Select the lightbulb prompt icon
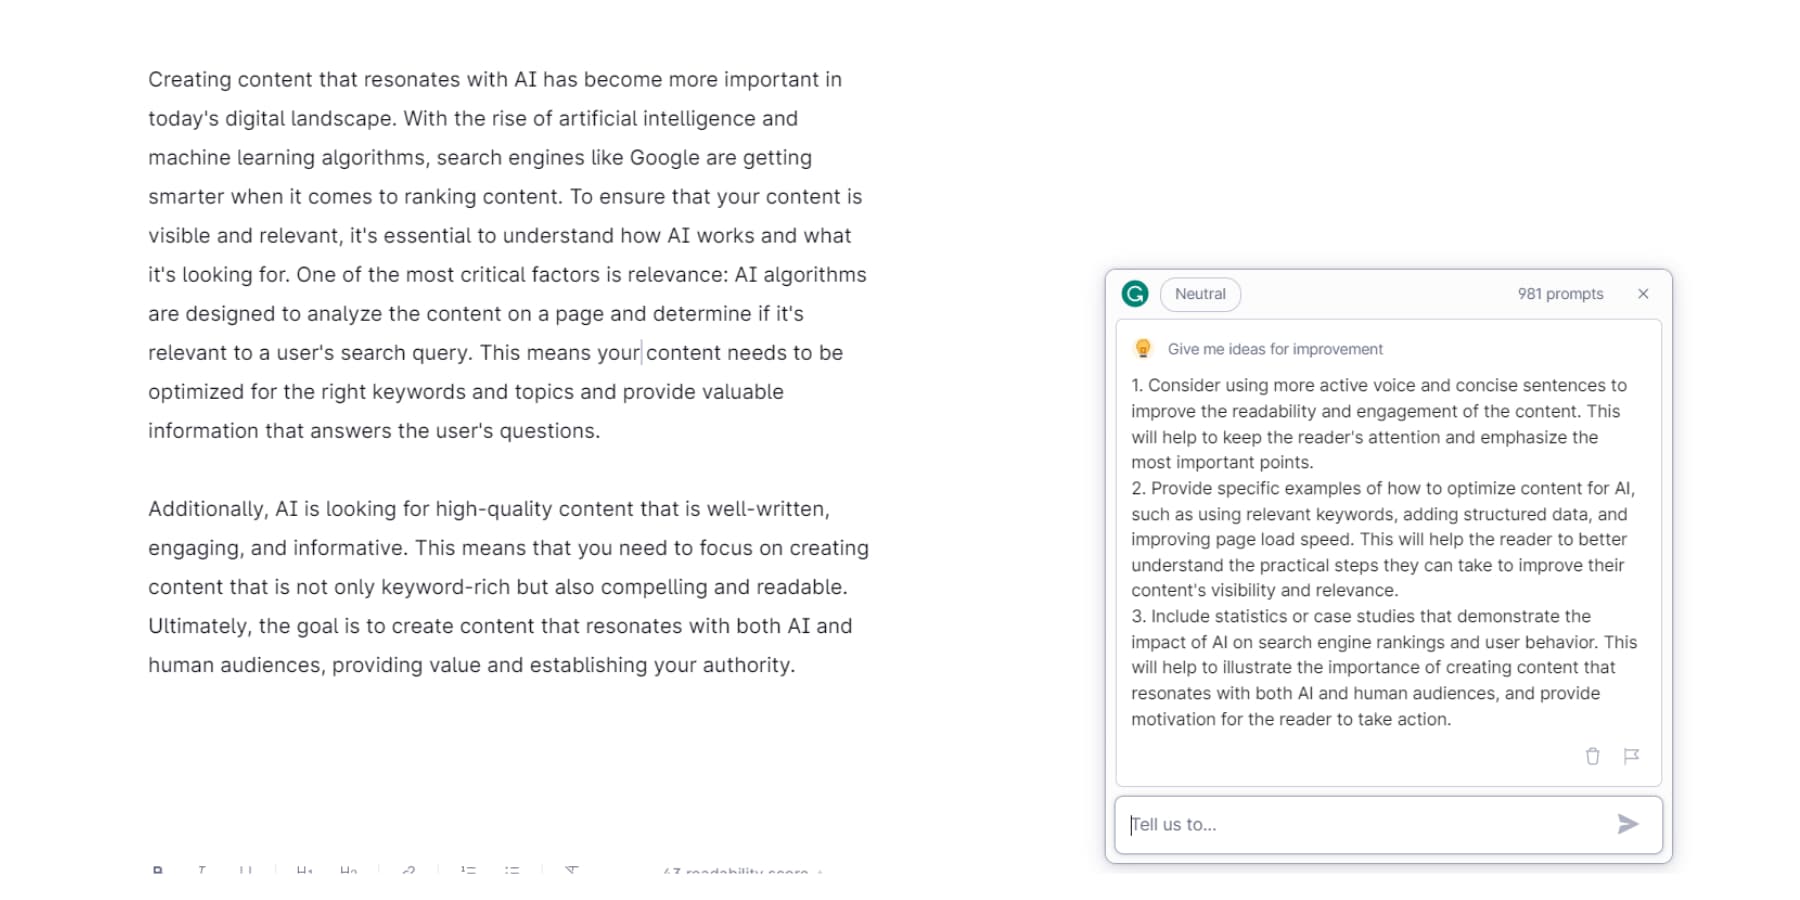This screenshot has width=1800, height=900. point(1142,349)
